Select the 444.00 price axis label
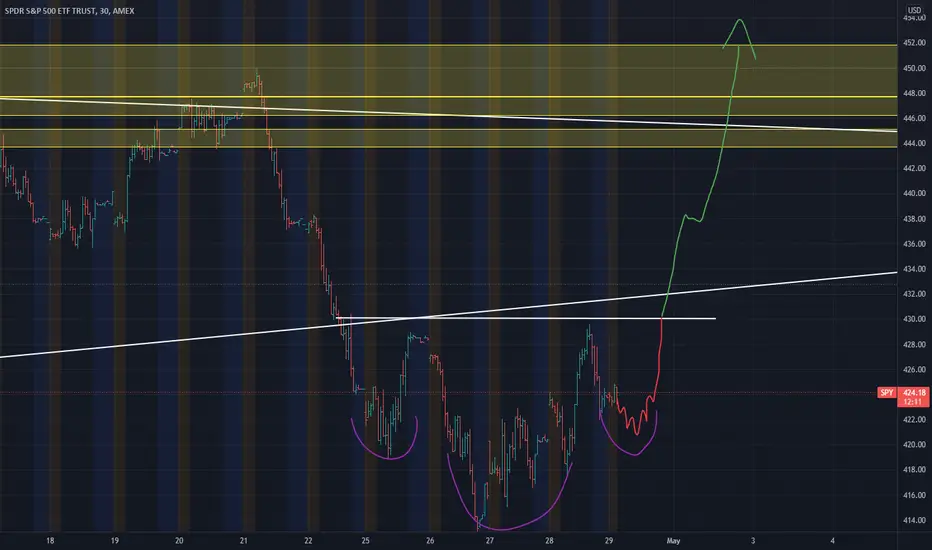Screen dimensions: 932x550 [914, 143]
